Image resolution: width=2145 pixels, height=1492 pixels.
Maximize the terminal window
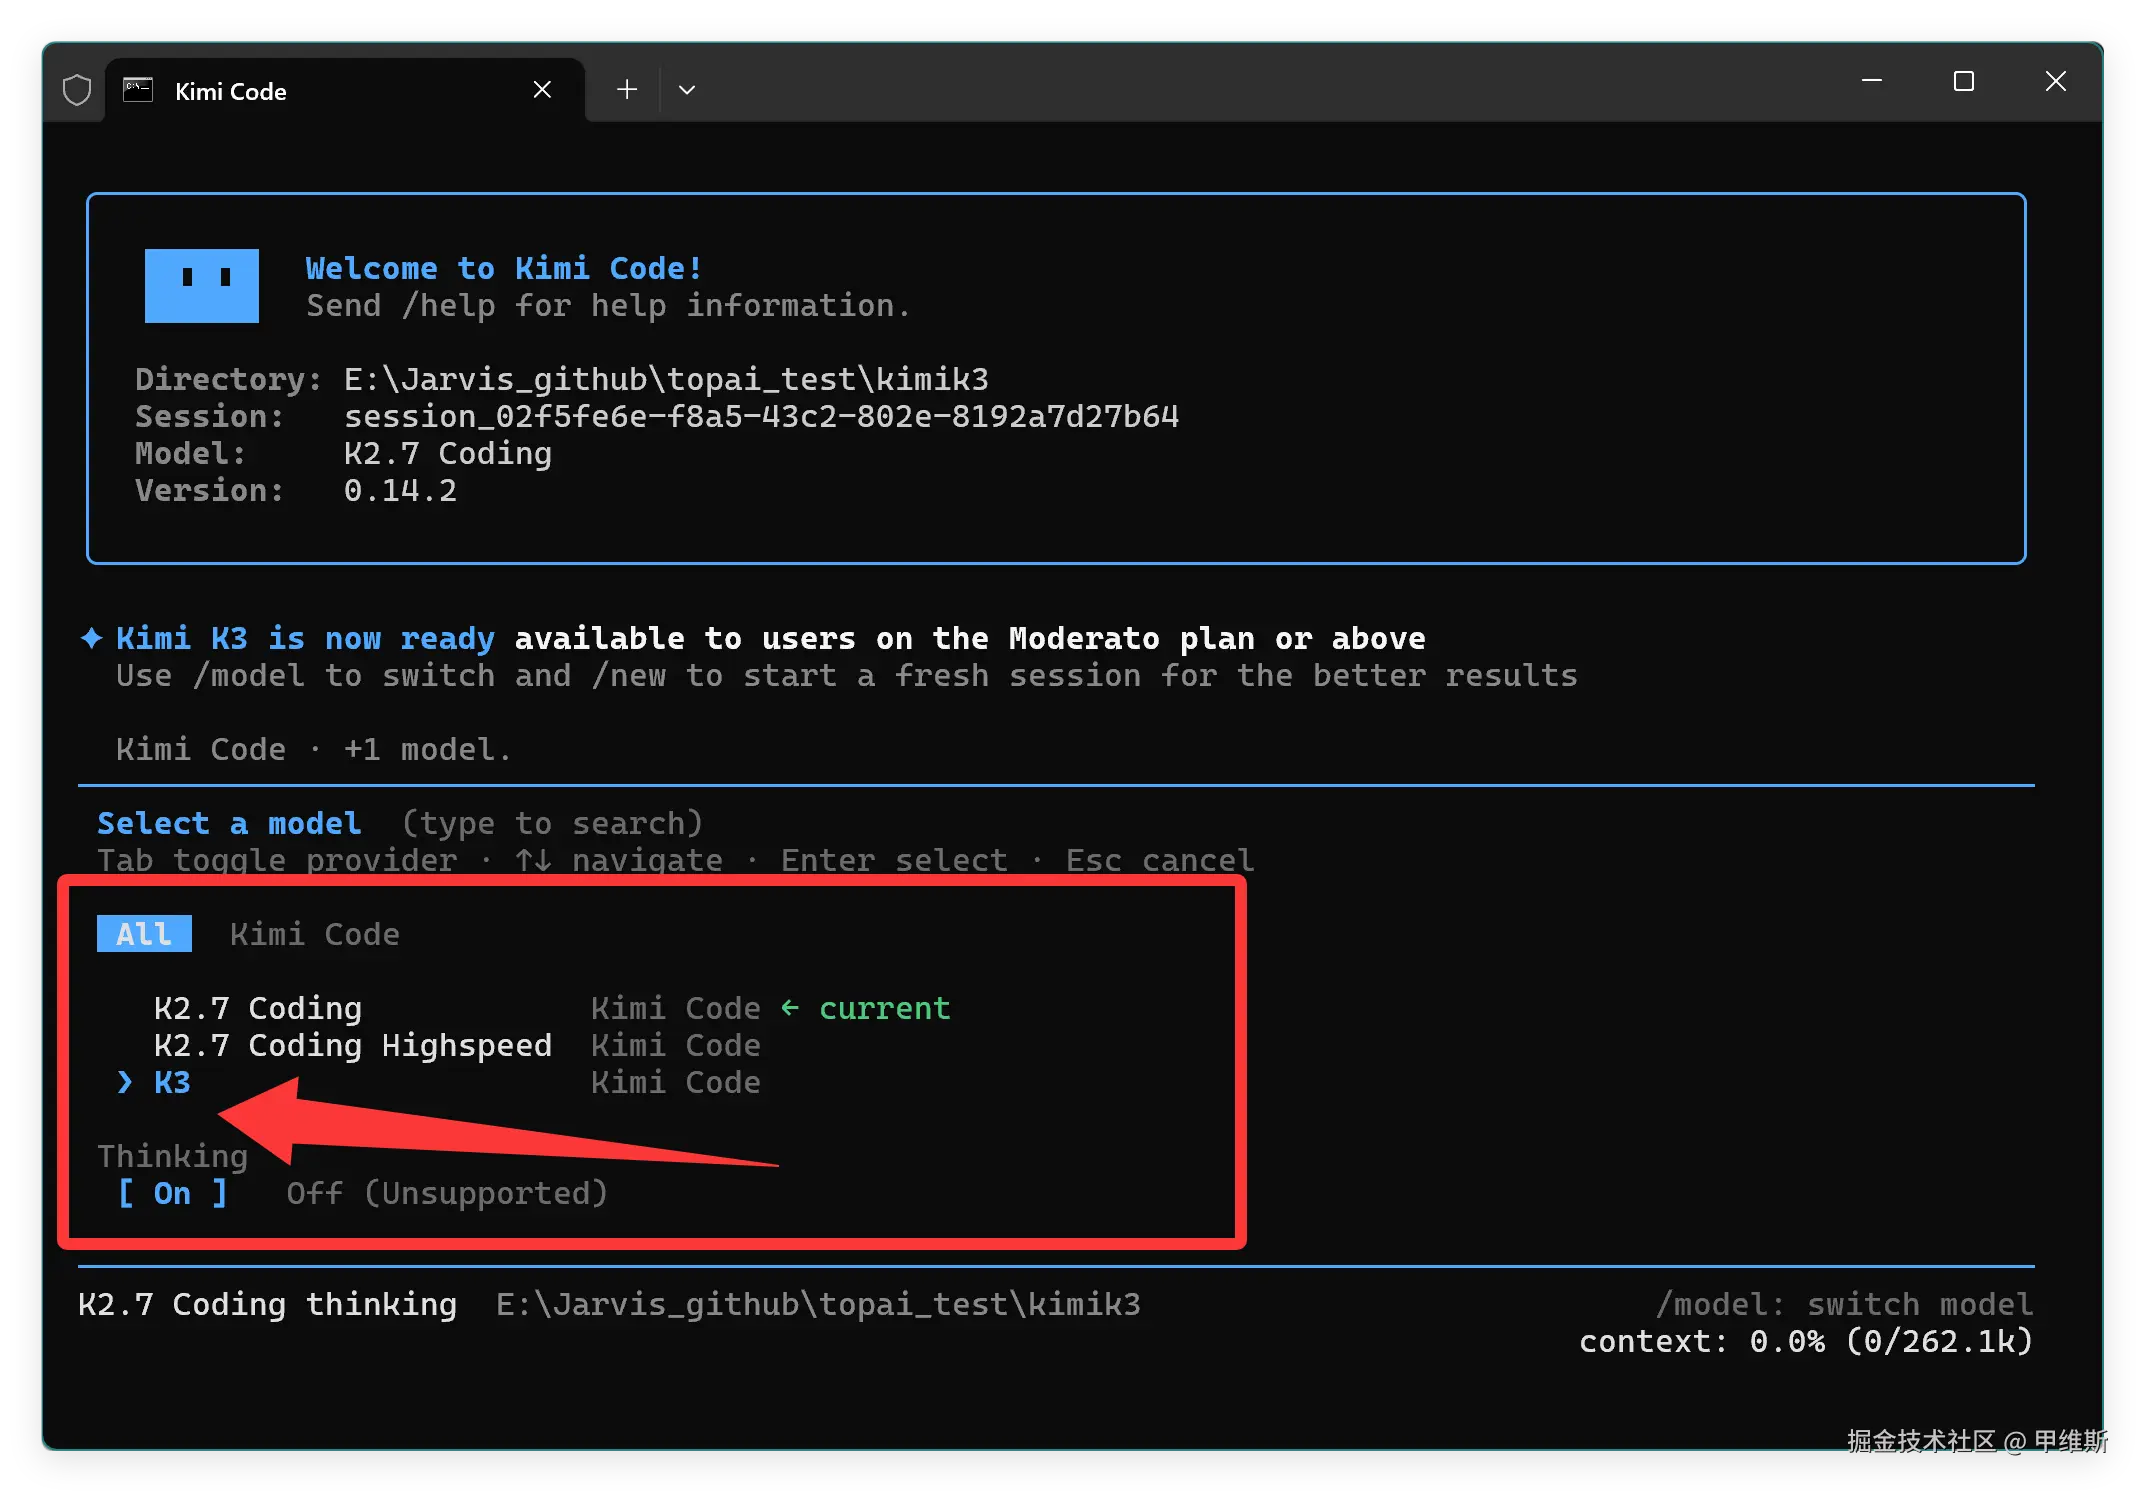1964,81
